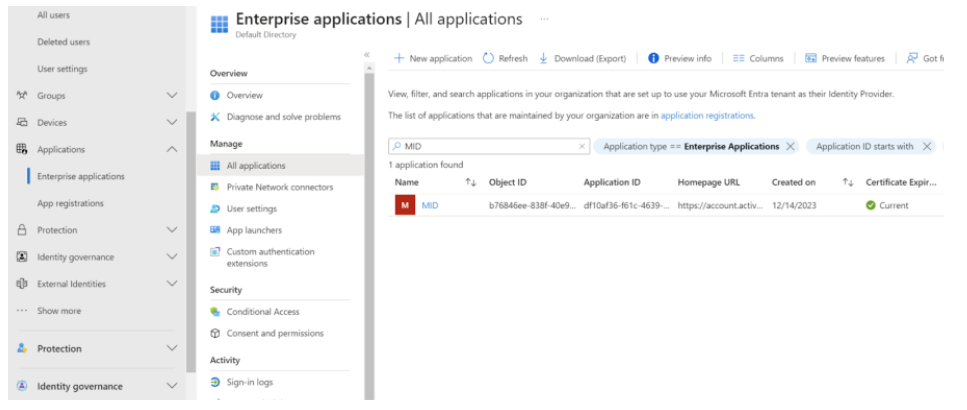Open Conditional Access under Security

click(262, 312)
